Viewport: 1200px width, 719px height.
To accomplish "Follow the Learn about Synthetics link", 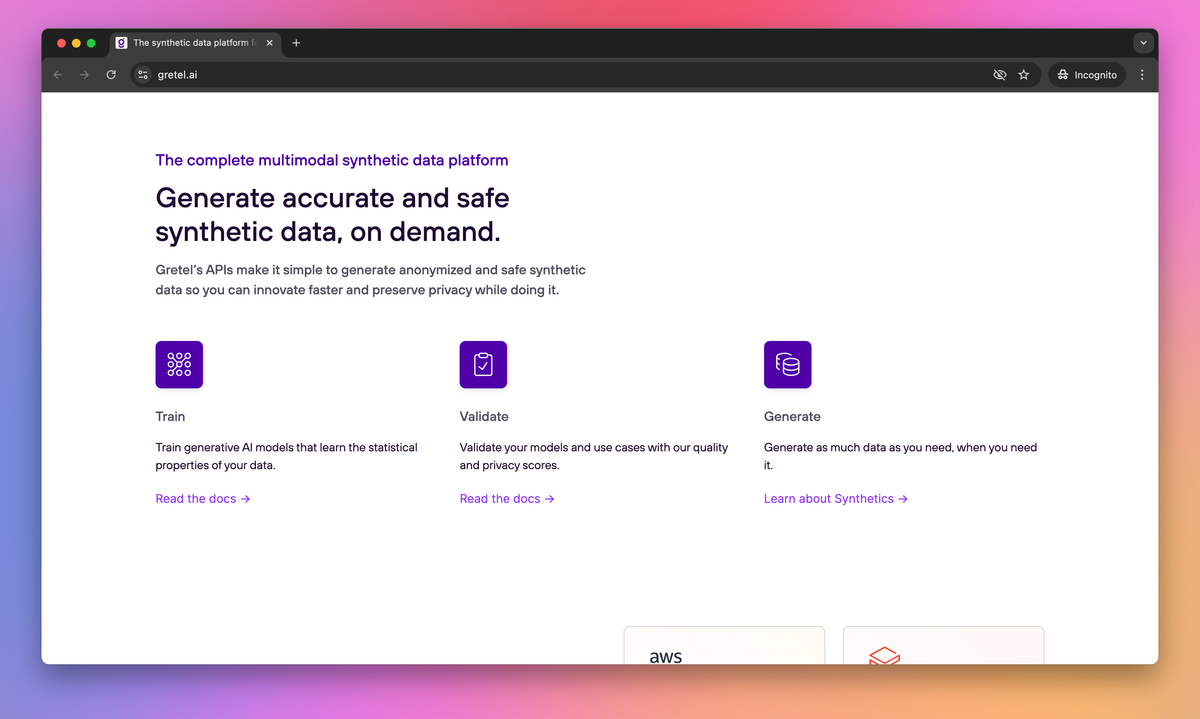I will 836,499.
